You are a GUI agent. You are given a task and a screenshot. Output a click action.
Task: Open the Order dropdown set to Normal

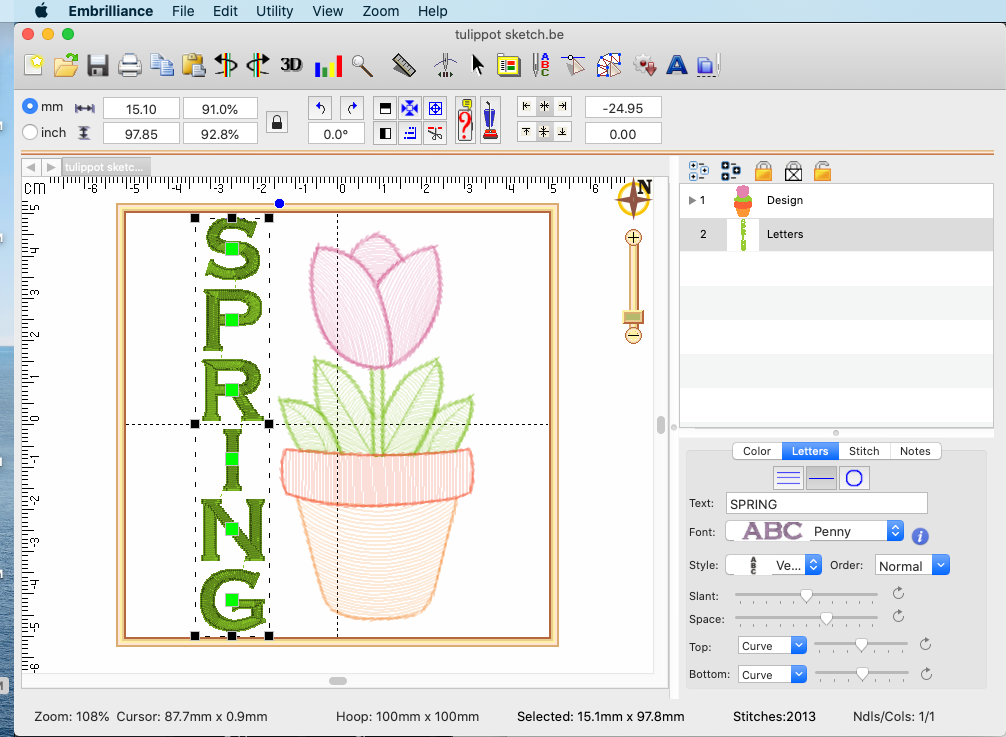click(911, 565)
